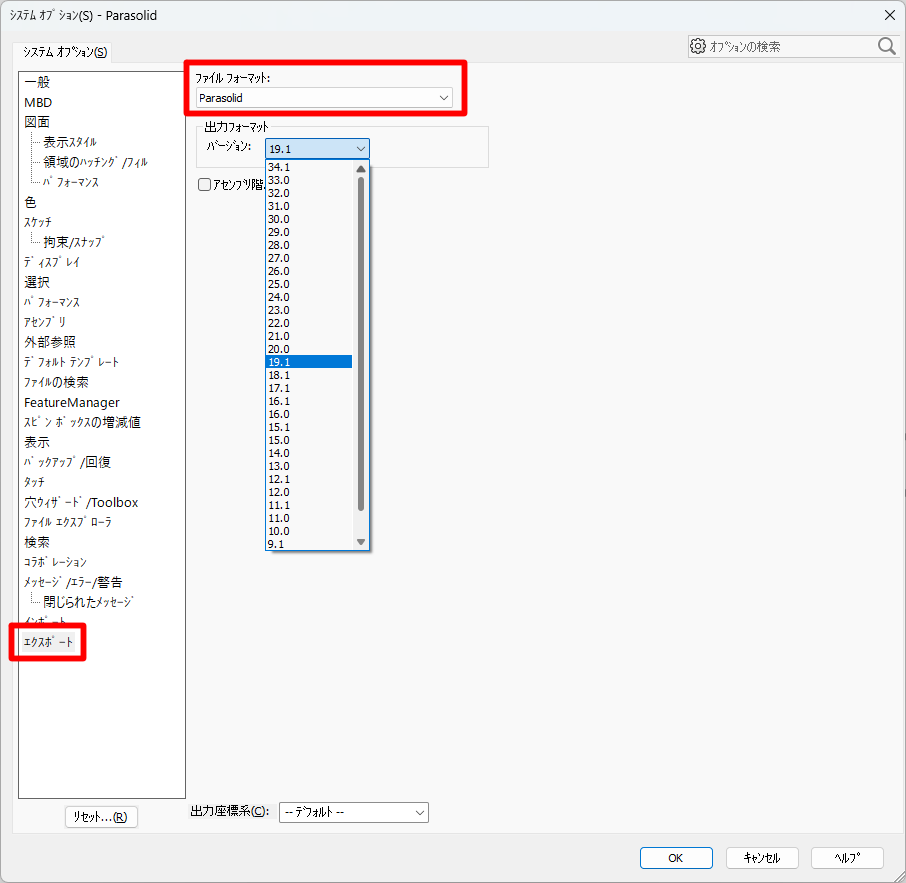Choose version 25.0 in the list

[279, 284]
